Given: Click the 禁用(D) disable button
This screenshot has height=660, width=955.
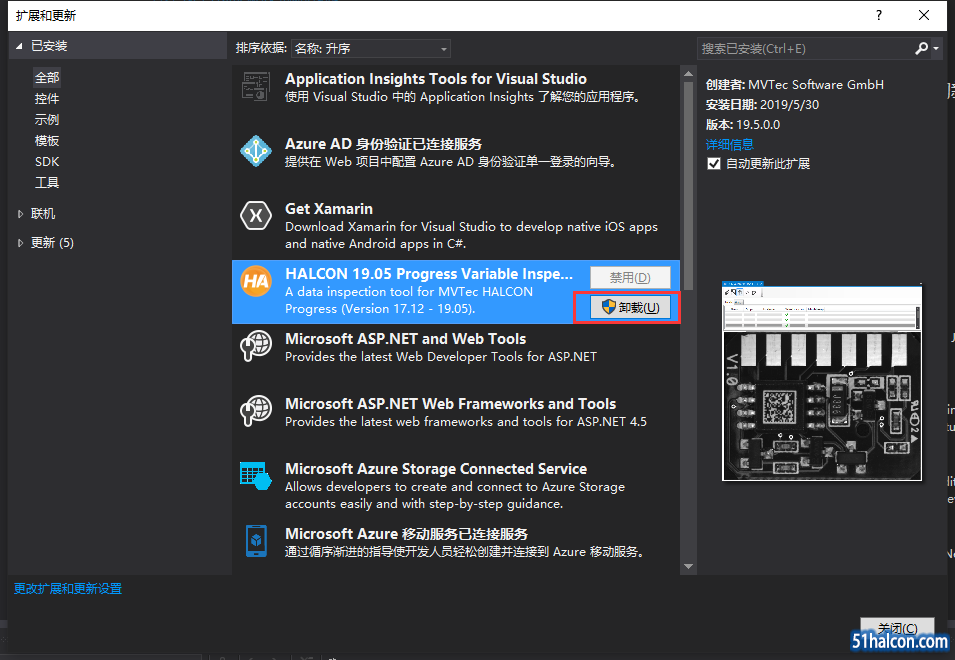Looking at the screenshot, I should pos(630,278).
